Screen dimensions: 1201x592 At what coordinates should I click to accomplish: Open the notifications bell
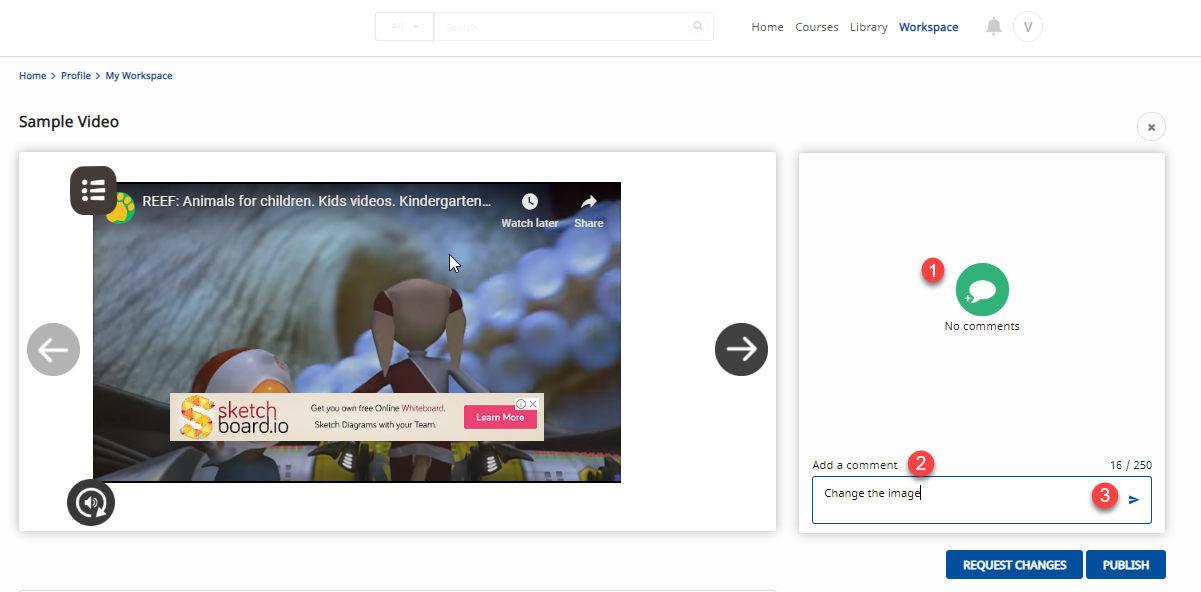pyautogui.click(x=993, y=27)
